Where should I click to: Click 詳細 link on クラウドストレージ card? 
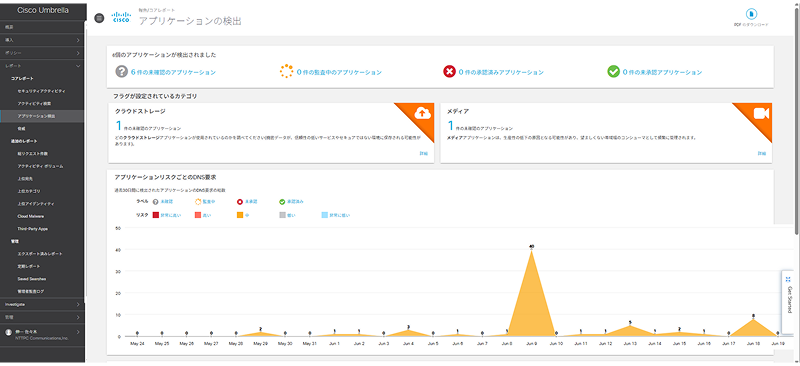click(424, 153)
